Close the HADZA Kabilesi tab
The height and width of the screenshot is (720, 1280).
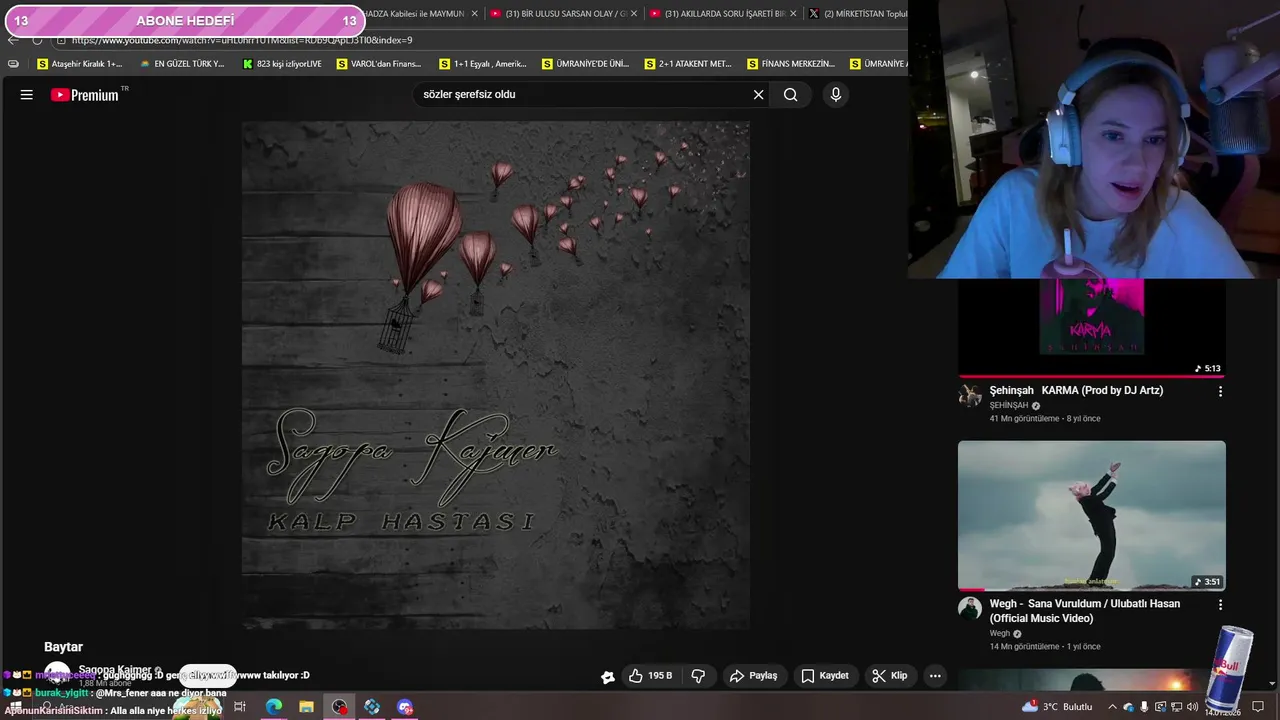475,14
